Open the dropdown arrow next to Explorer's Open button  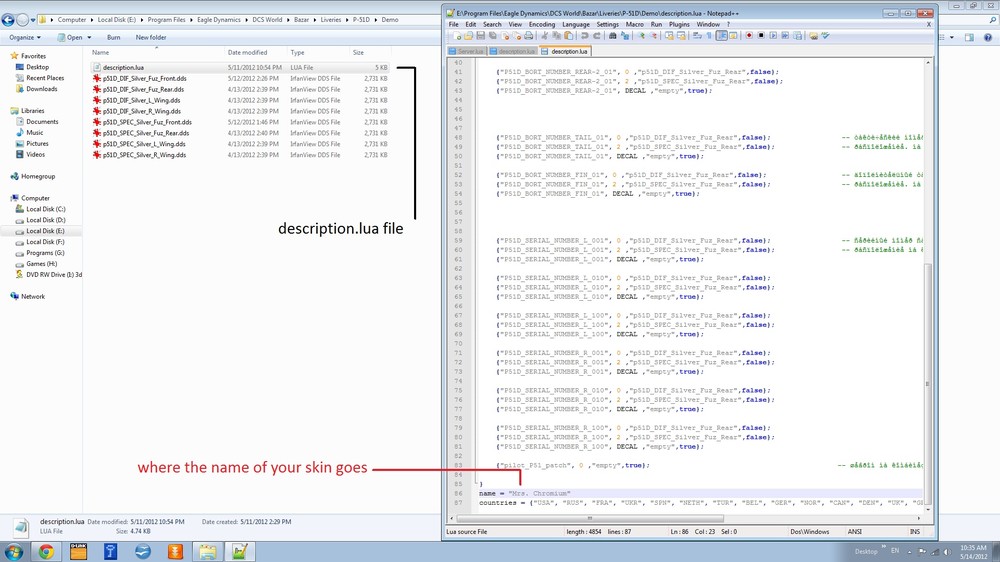click(x=89, y=38)
